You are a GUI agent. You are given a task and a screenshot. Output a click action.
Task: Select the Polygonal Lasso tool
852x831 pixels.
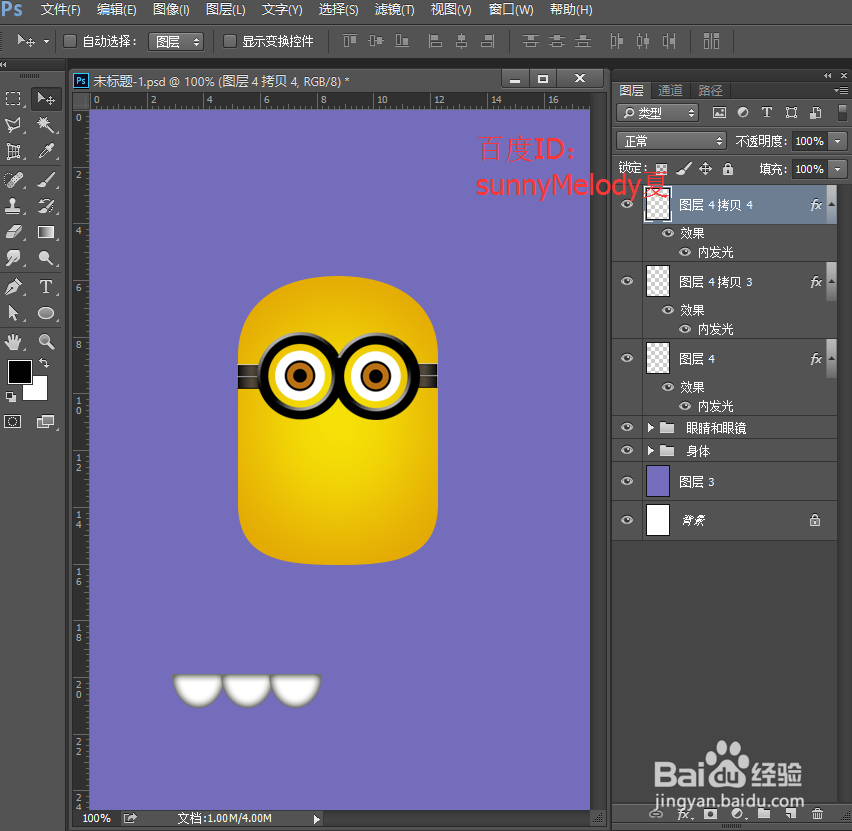click(13, 125)
